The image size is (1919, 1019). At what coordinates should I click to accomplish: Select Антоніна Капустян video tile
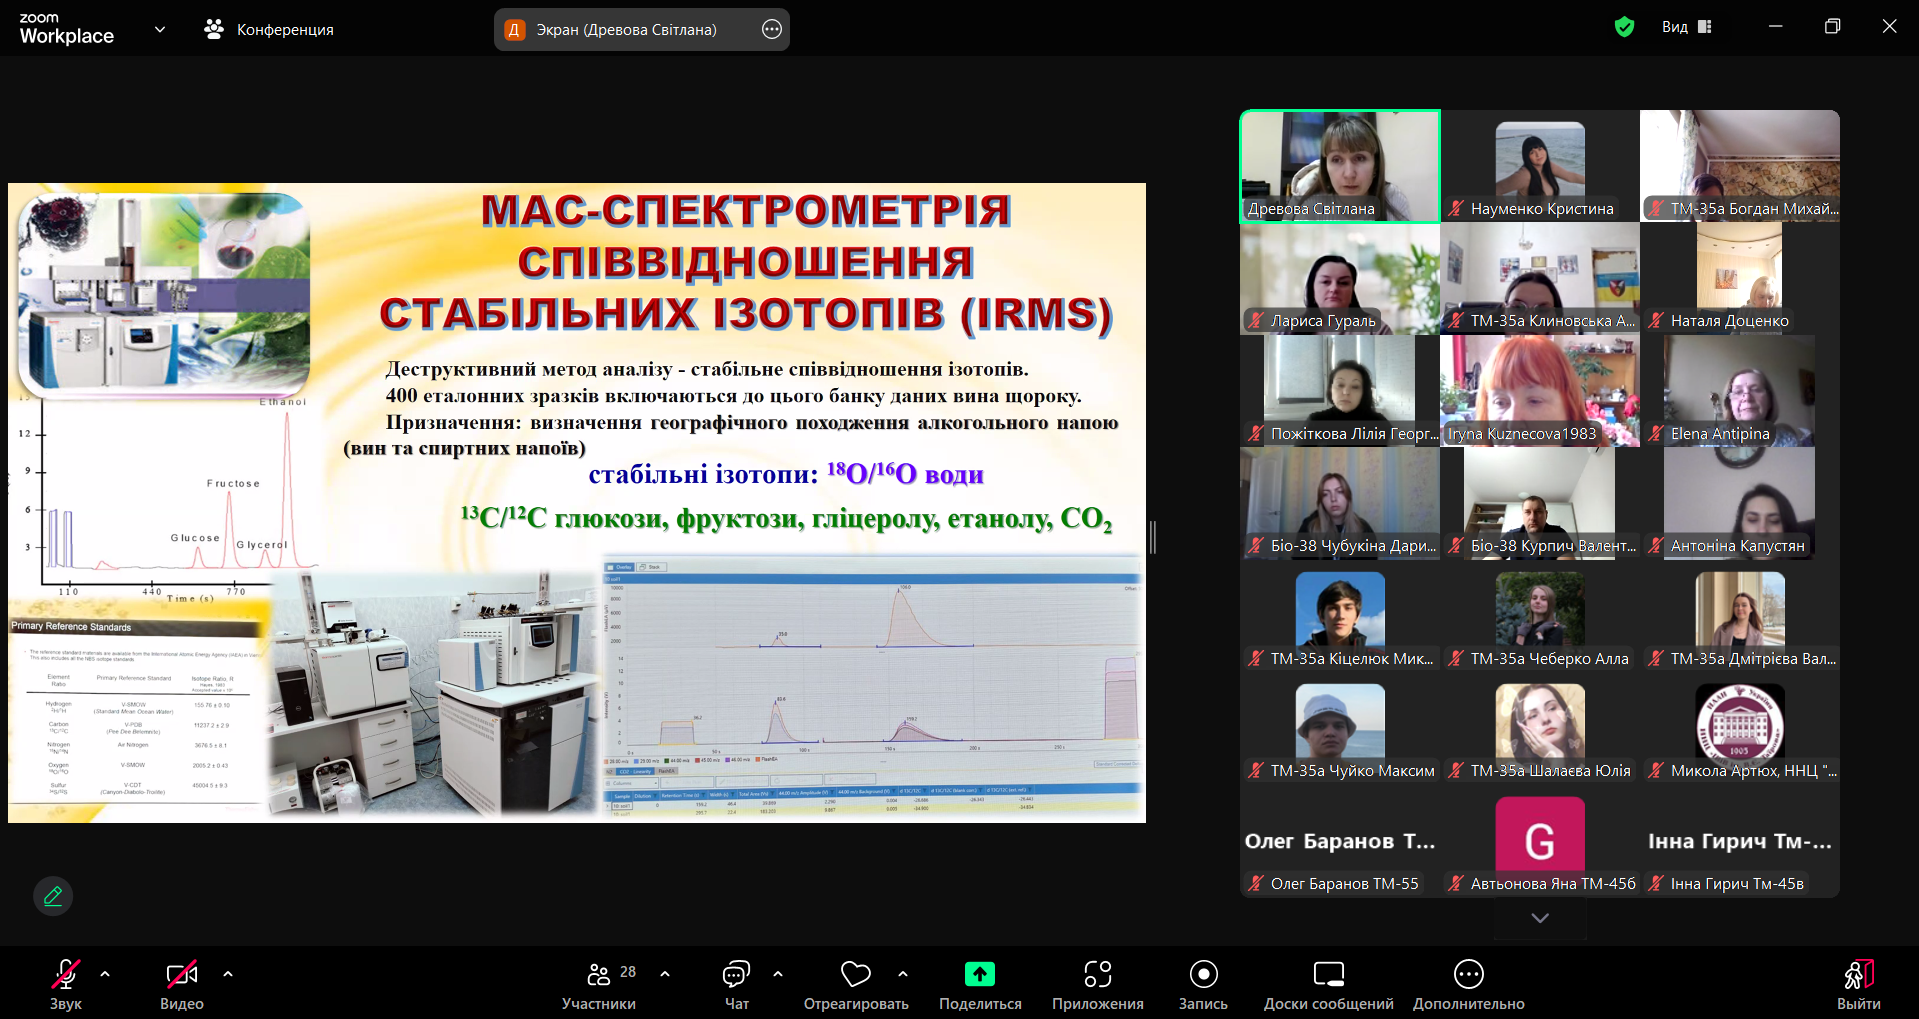click(1740, 503)
